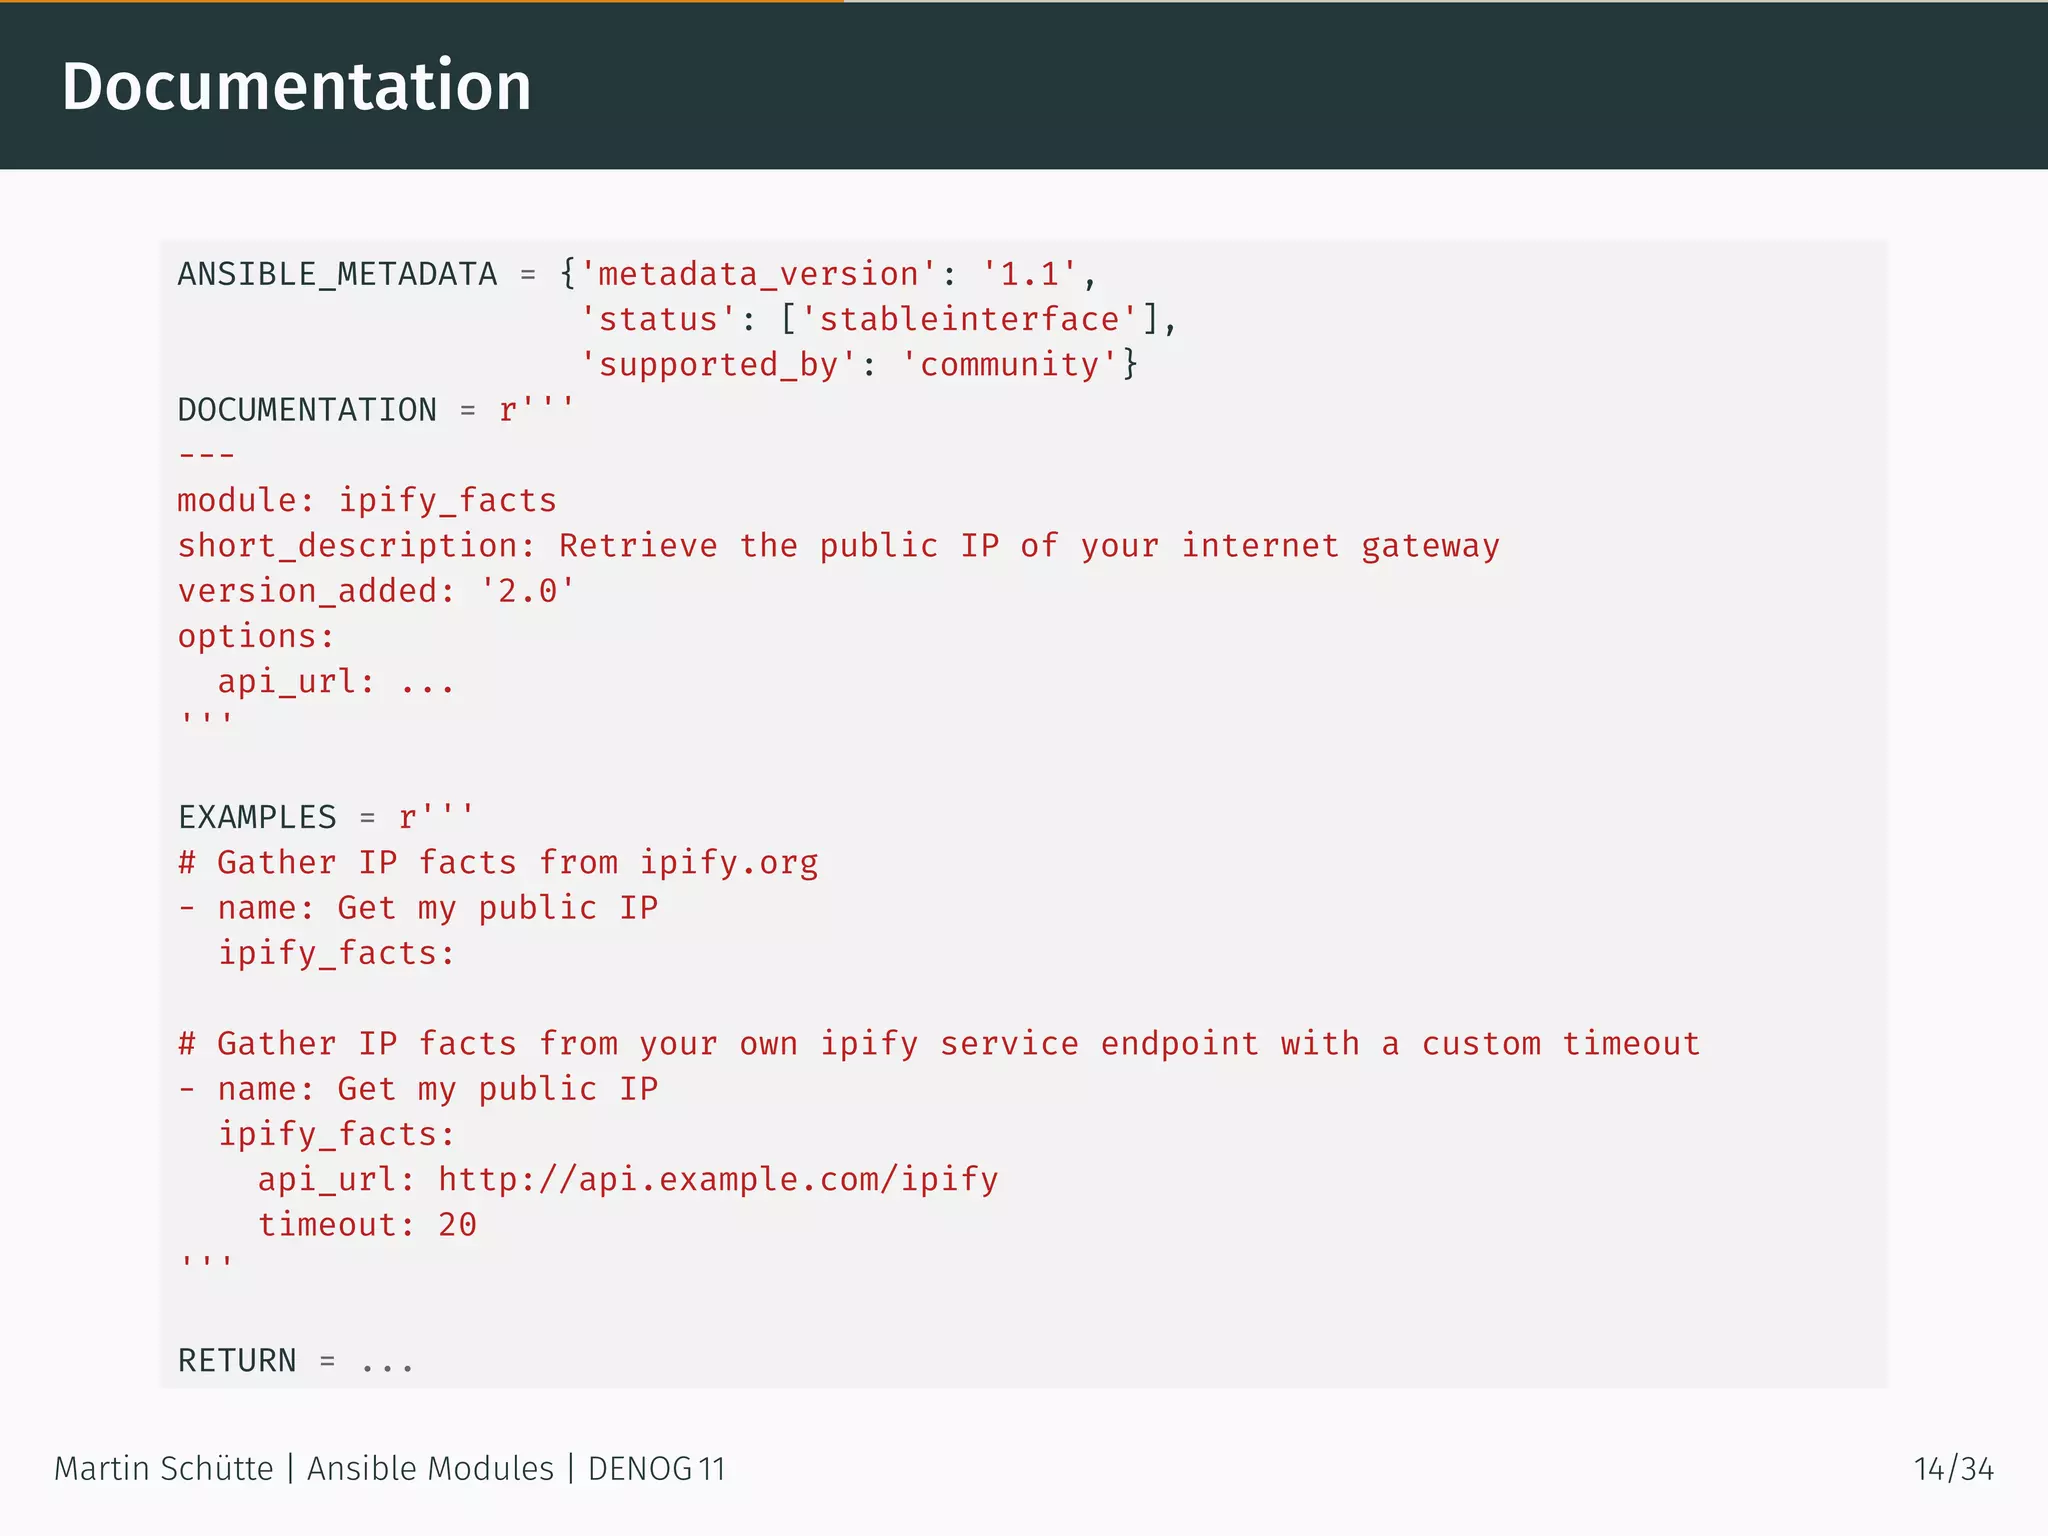Click the 'Documentation' slide title

(296, 86)
